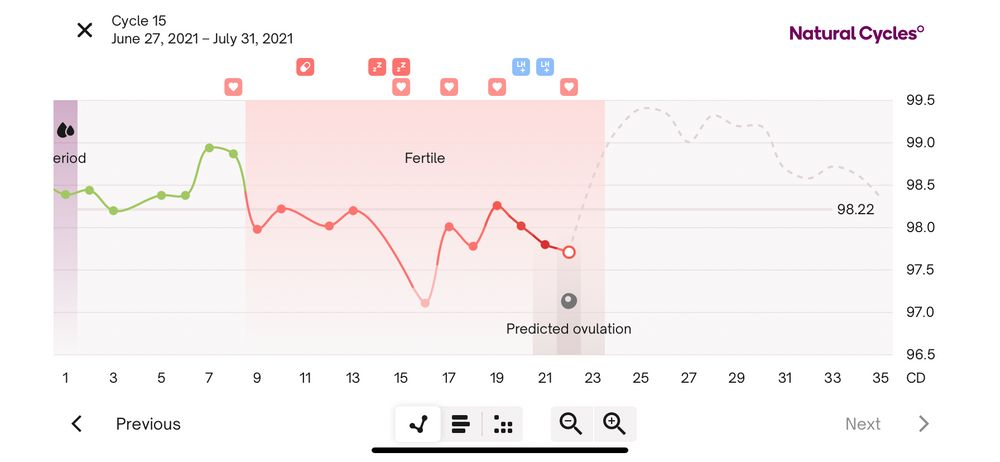1000x462 pixels.
Task: Switch to the horizontal bars view
Action: point(461,425)
